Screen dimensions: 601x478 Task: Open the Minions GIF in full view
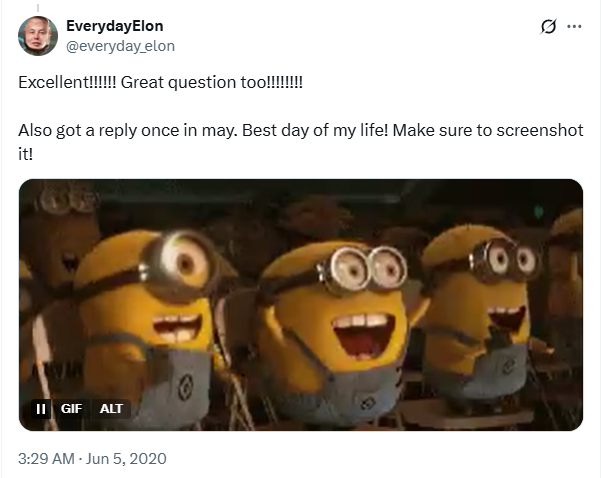[301, 305]
